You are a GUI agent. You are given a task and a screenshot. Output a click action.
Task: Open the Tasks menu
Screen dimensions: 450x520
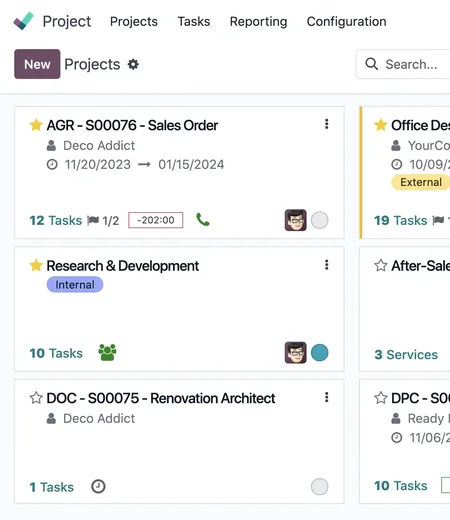point(194,21)
